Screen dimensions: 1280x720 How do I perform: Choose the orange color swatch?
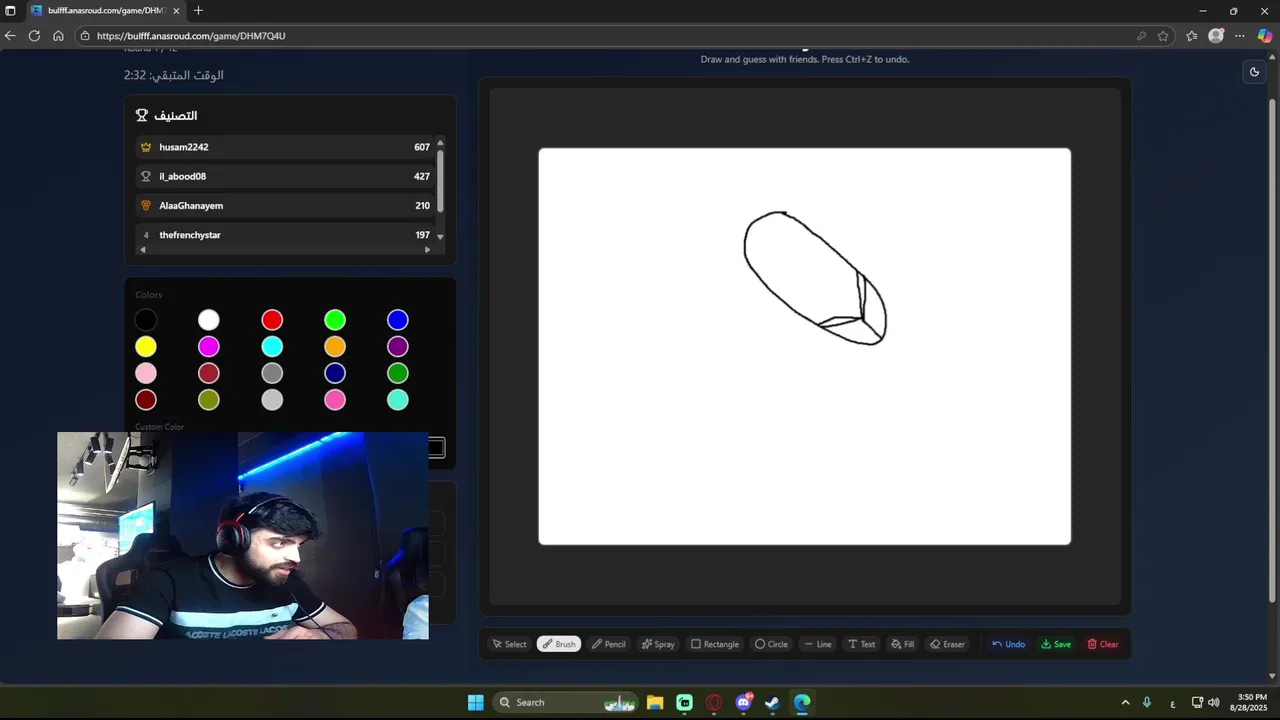click(x=335, y=347)
